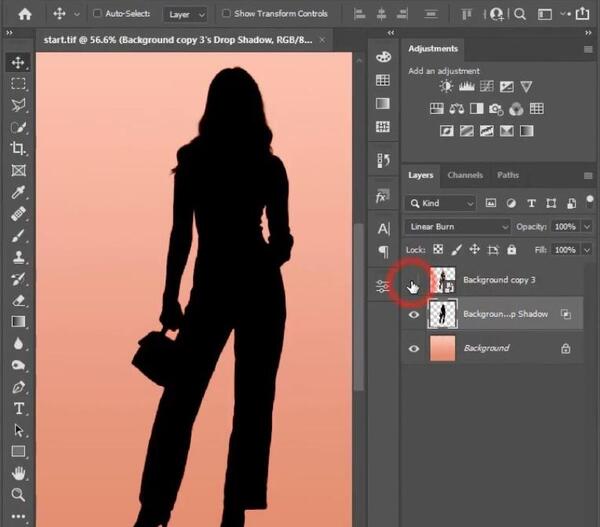Image resolution: width=600 pixels, height=527 pixels.
Task: Open the Swatches panel grid icon
Action: (383, 80)
